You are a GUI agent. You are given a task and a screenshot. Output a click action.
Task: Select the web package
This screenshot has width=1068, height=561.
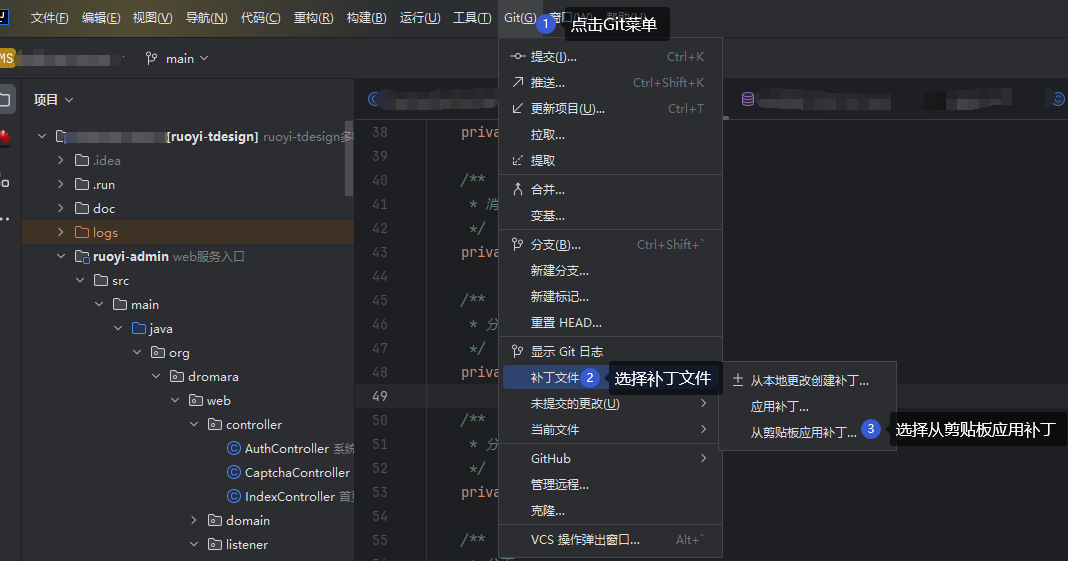click(210, 400)
